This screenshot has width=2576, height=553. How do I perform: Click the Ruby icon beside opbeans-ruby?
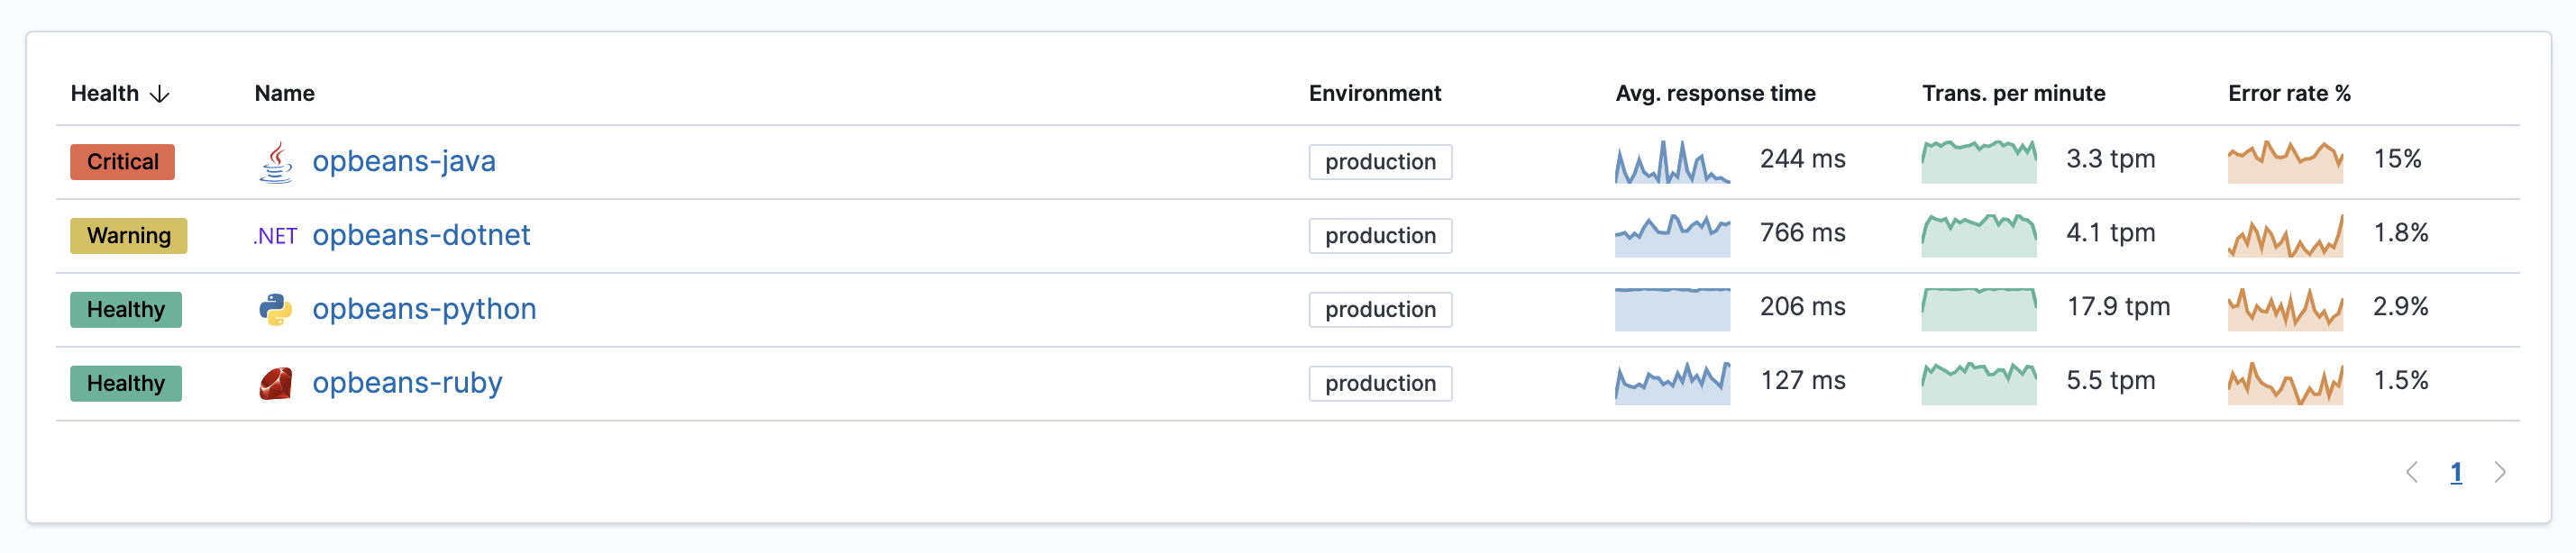pyautogui.click(x=276, y=384)
